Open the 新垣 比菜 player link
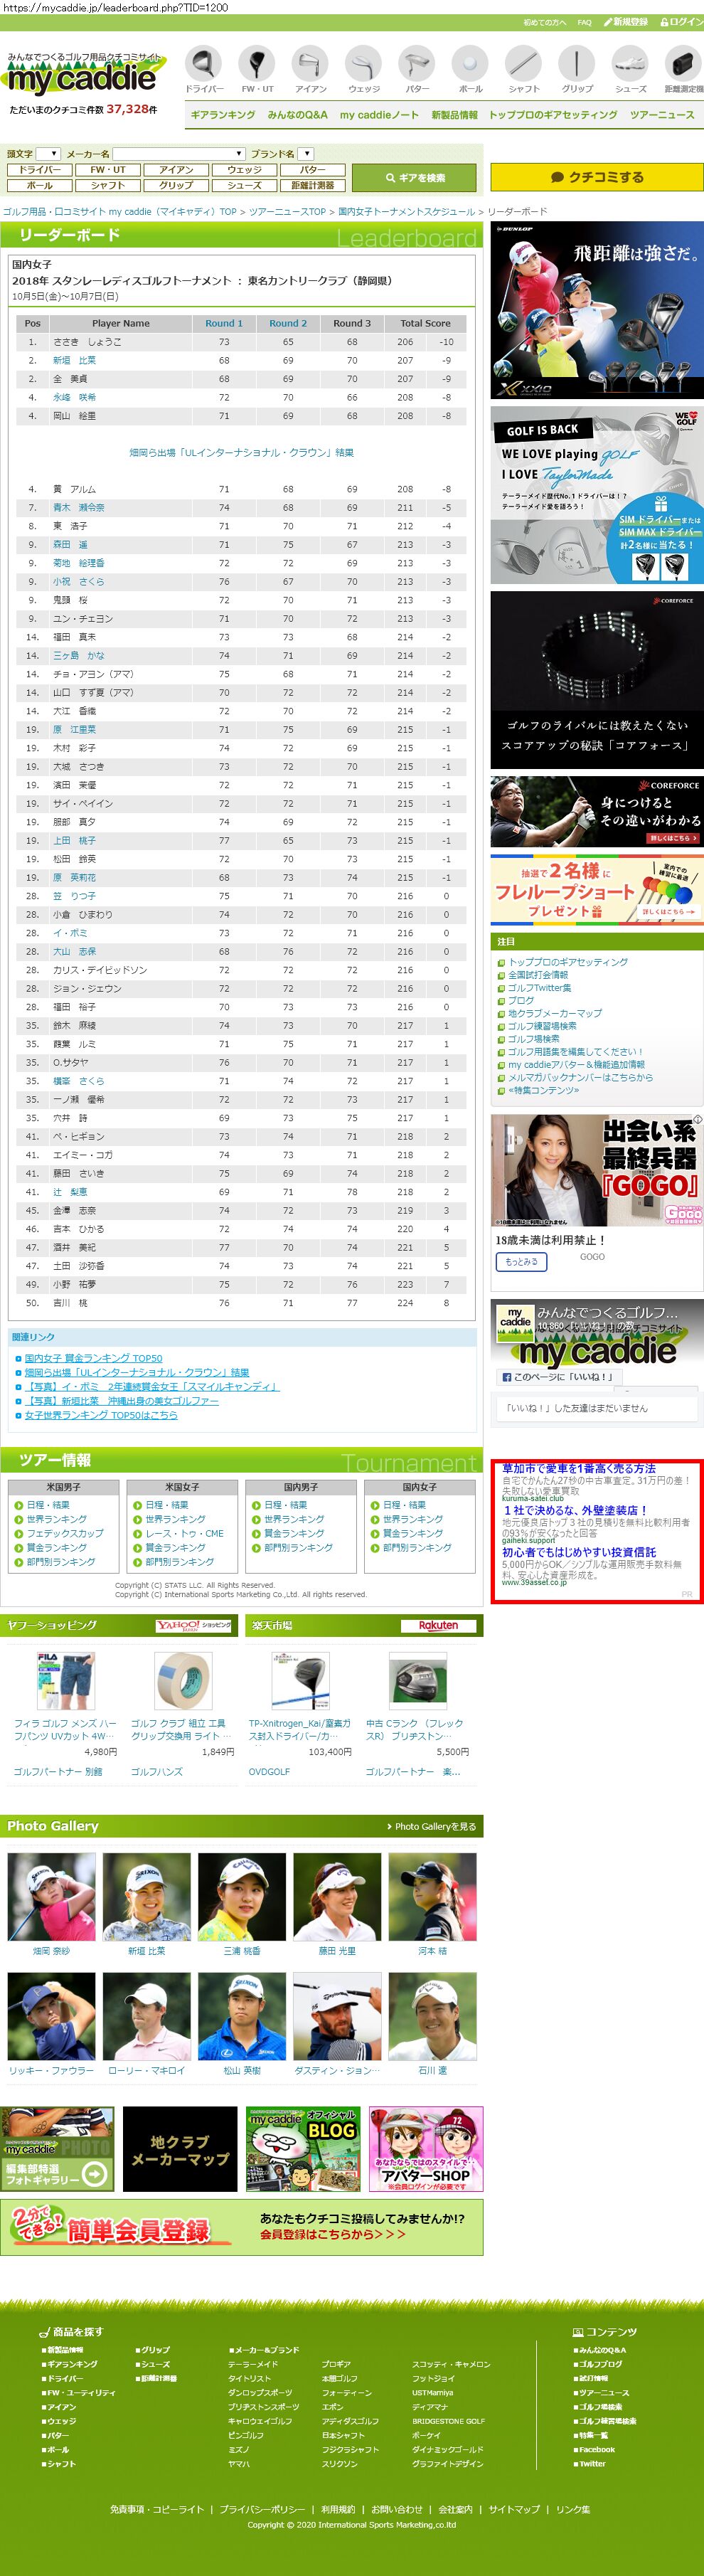Image resolution: width=704 pixels, height=2576 pixels. pyautogui.click(x=75, y=360)
